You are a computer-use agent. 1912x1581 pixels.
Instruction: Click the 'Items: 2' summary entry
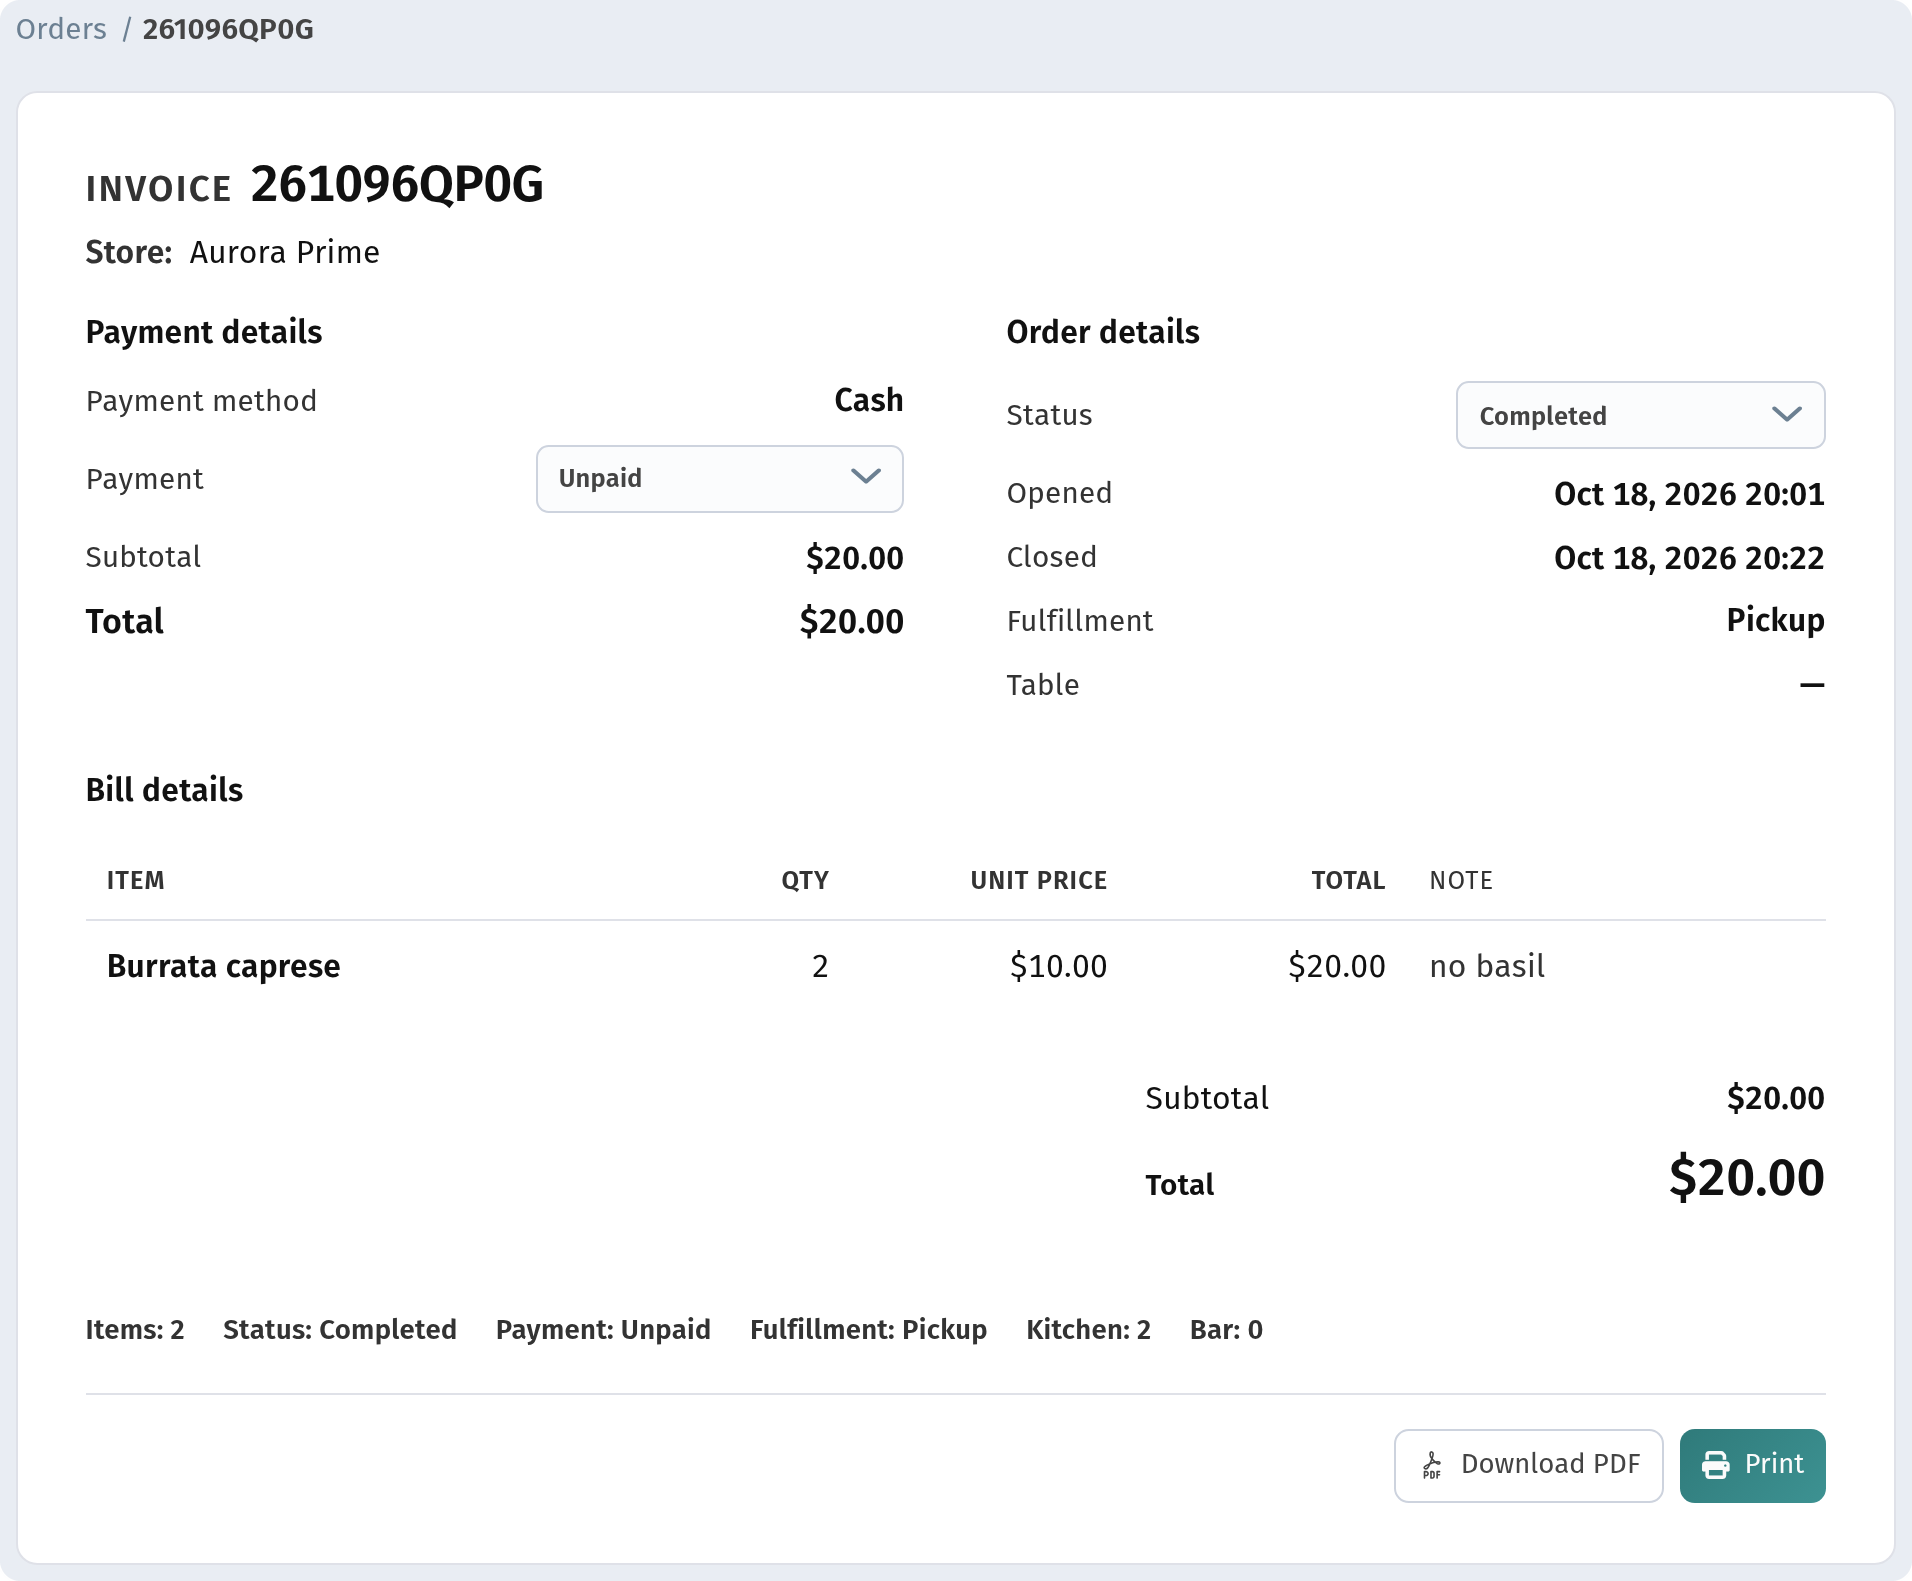(x=135, y=1329)
